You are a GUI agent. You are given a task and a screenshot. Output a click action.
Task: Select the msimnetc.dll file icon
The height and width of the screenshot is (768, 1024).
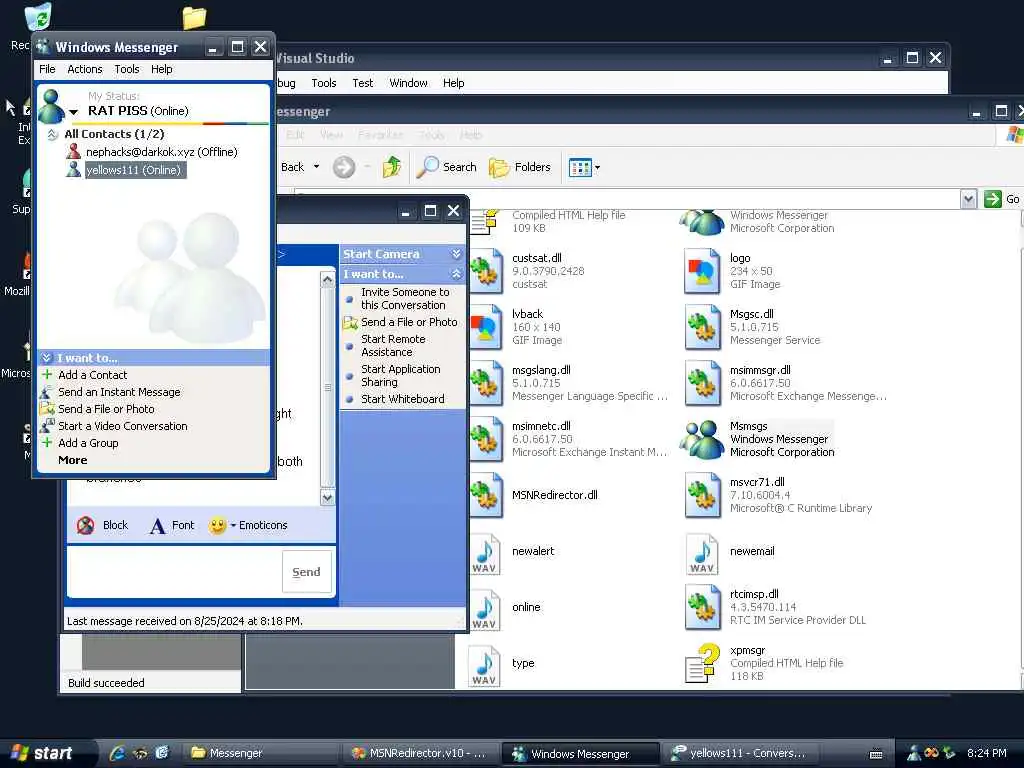(486, 440)
